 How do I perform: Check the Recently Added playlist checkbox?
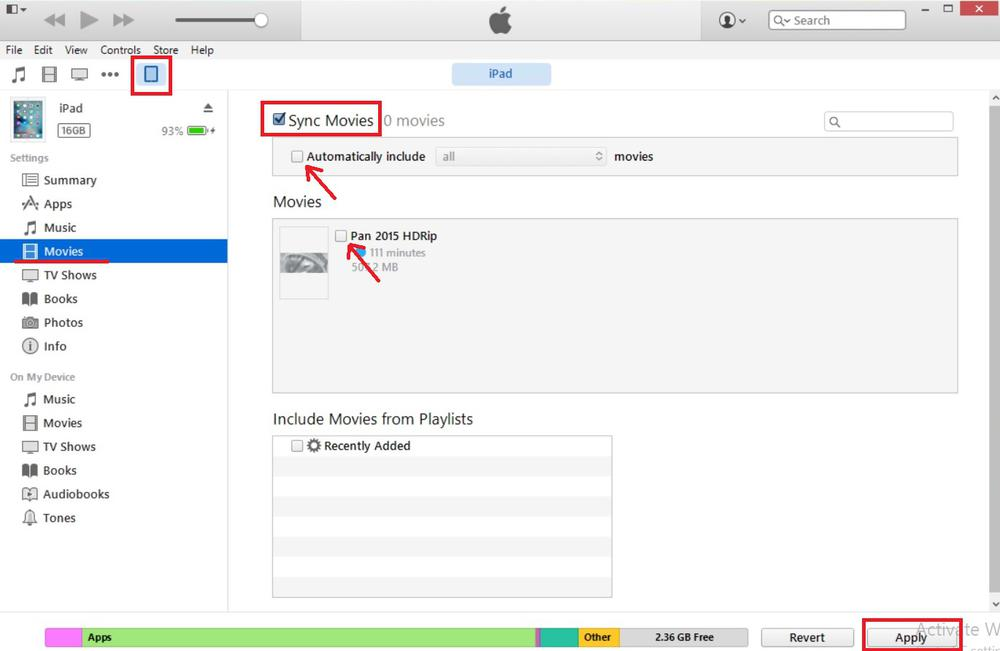[297, 446]
